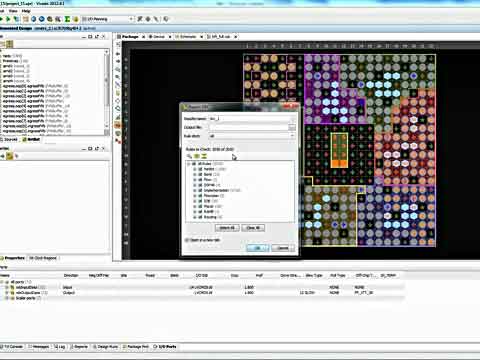The image size is (480, 360).
Task: Click the magnifier search icon above the rules tree
Action: click(189, 156)
